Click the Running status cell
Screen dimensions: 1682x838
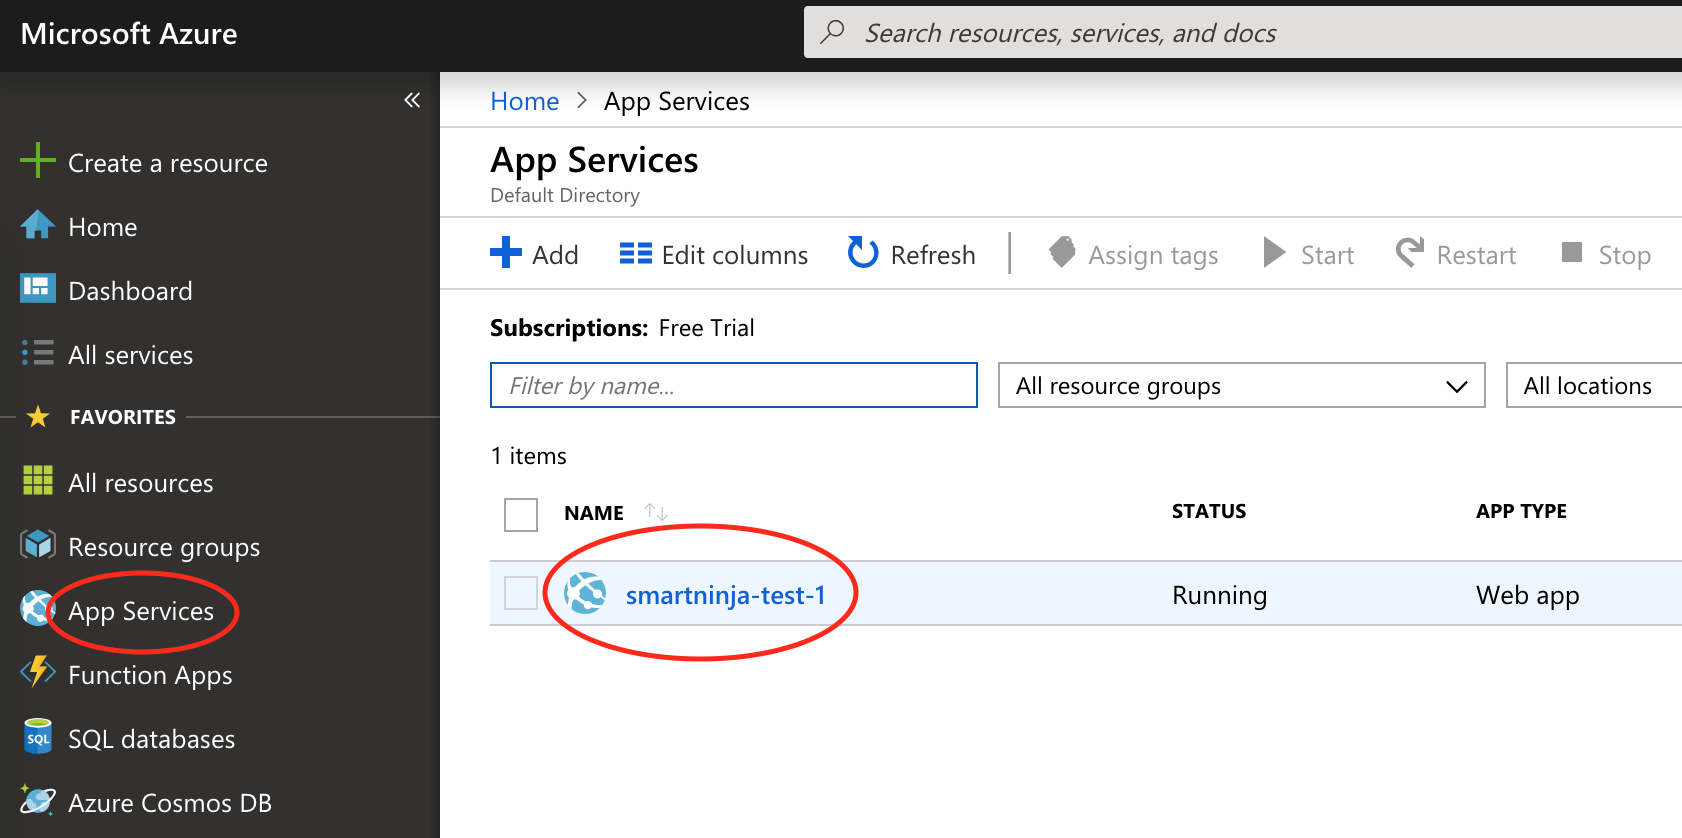click(1220, 595)
